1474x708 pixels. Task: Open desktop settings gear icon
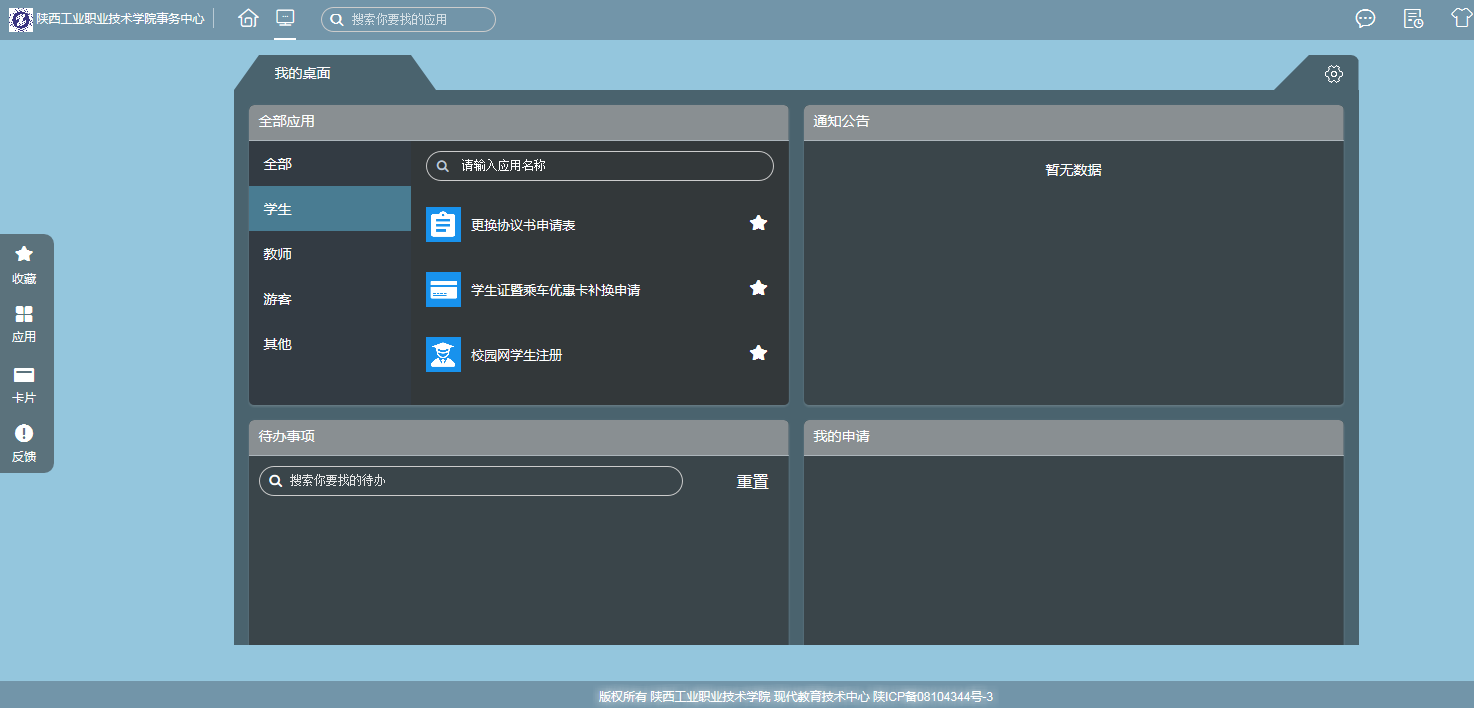pyautogui.click(x=1333, y=74)
